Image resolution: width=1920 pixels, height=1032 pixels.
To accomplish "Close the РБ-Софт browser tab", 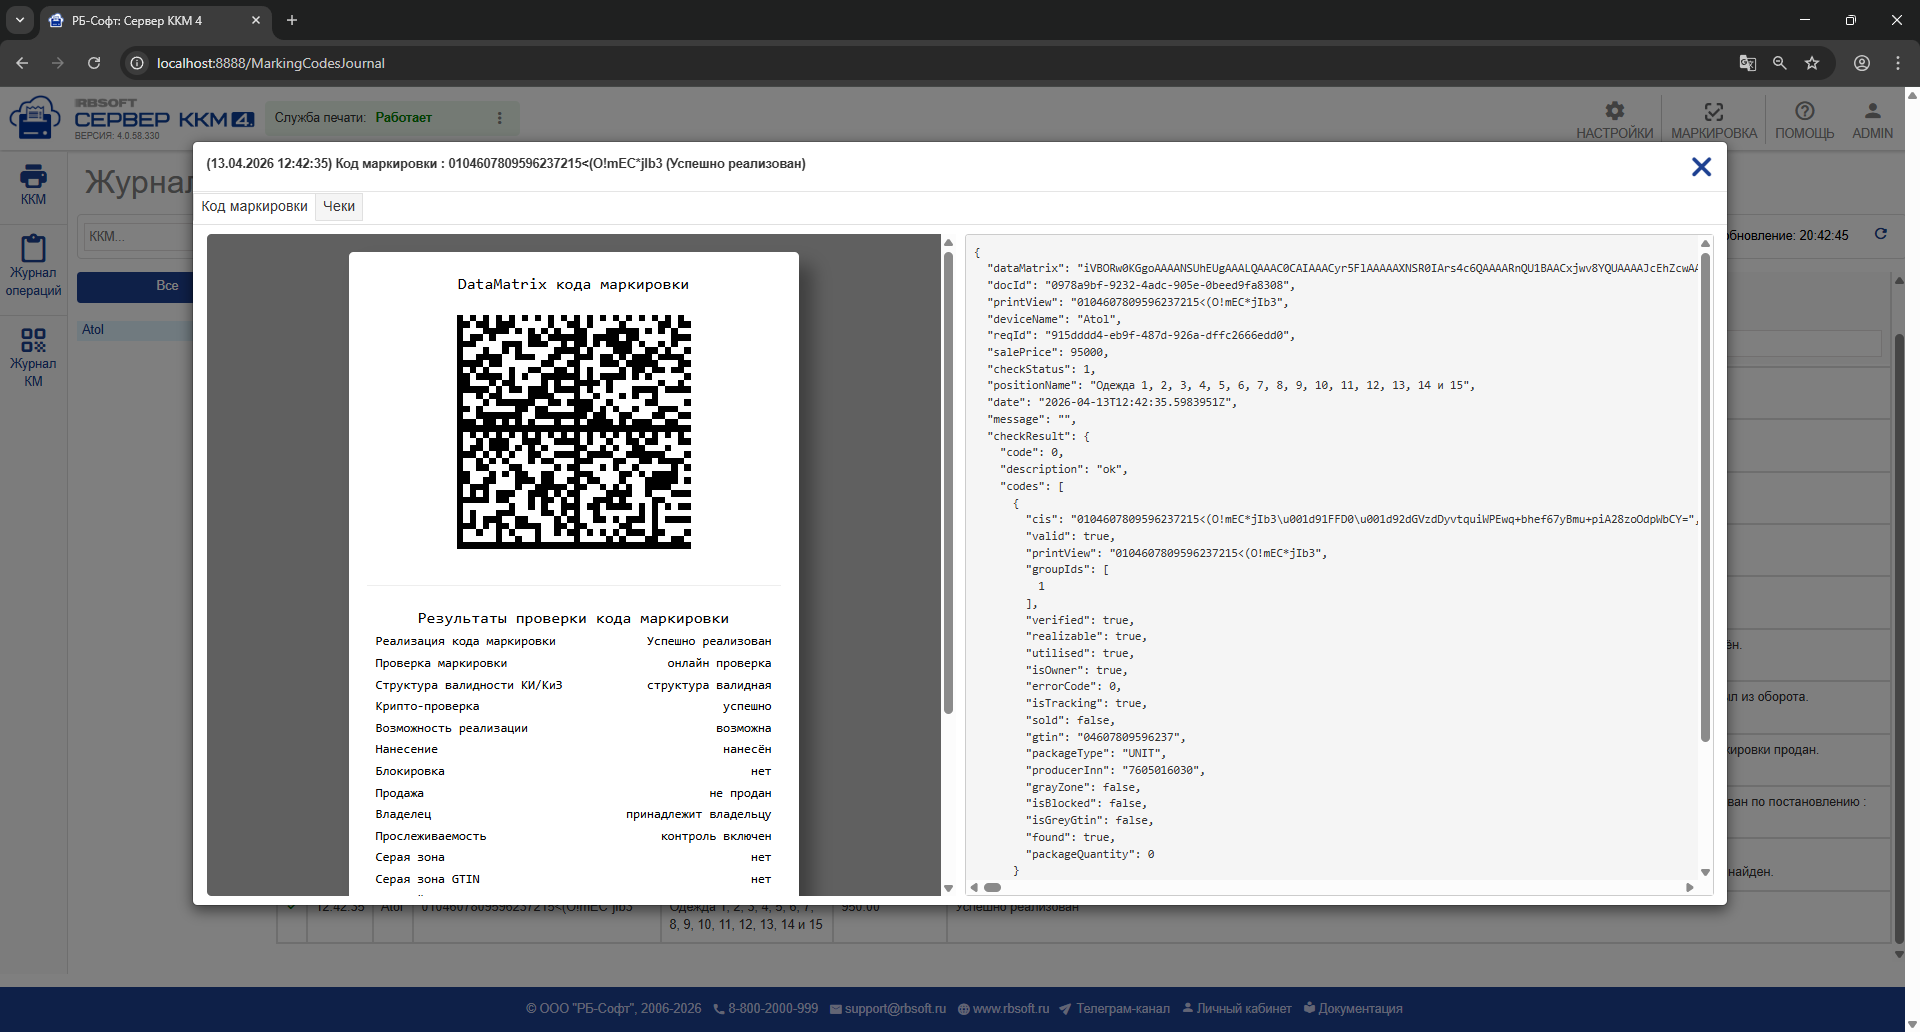I will coord(256,20).
